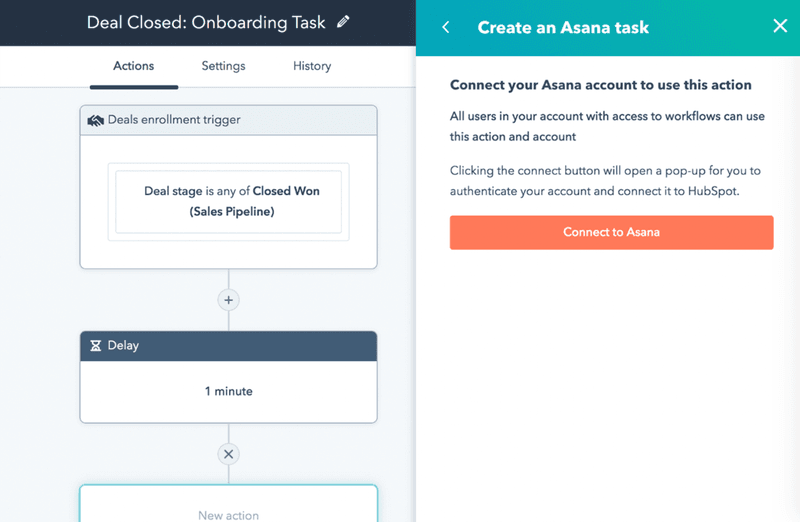Click the Deal Closed: Onboarding Task title
800x522 pixels.
[206, 22]
